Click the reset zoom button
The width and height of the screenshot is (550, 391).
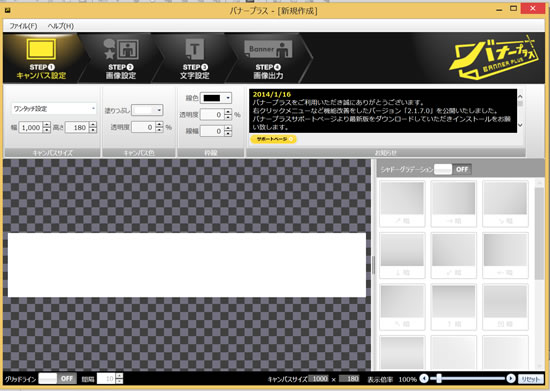click(531, 379)
